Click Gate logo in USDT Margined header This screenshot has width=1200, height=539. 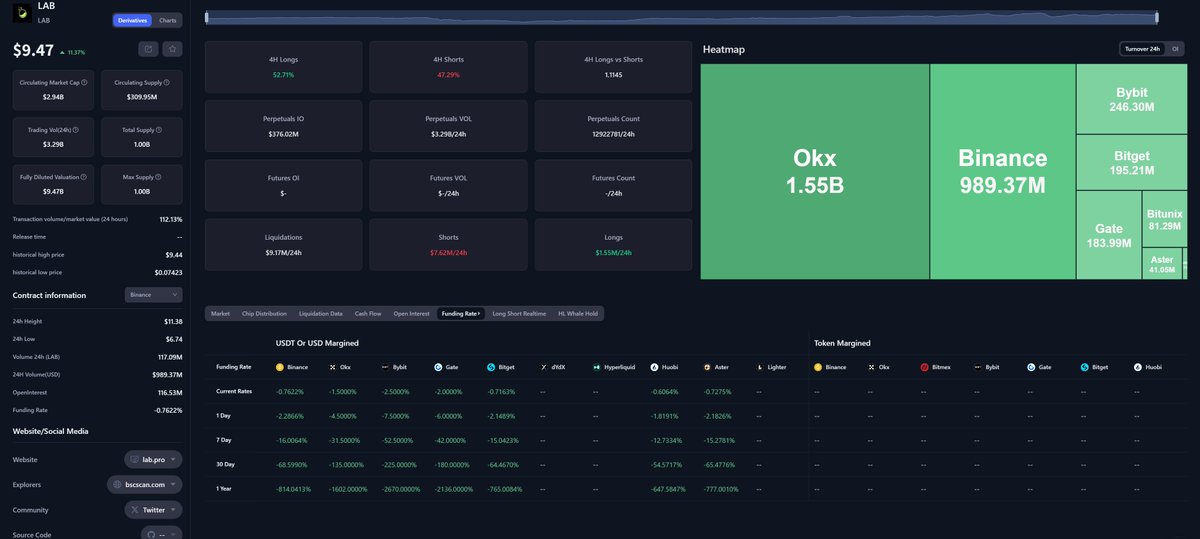tap(438, 367)
